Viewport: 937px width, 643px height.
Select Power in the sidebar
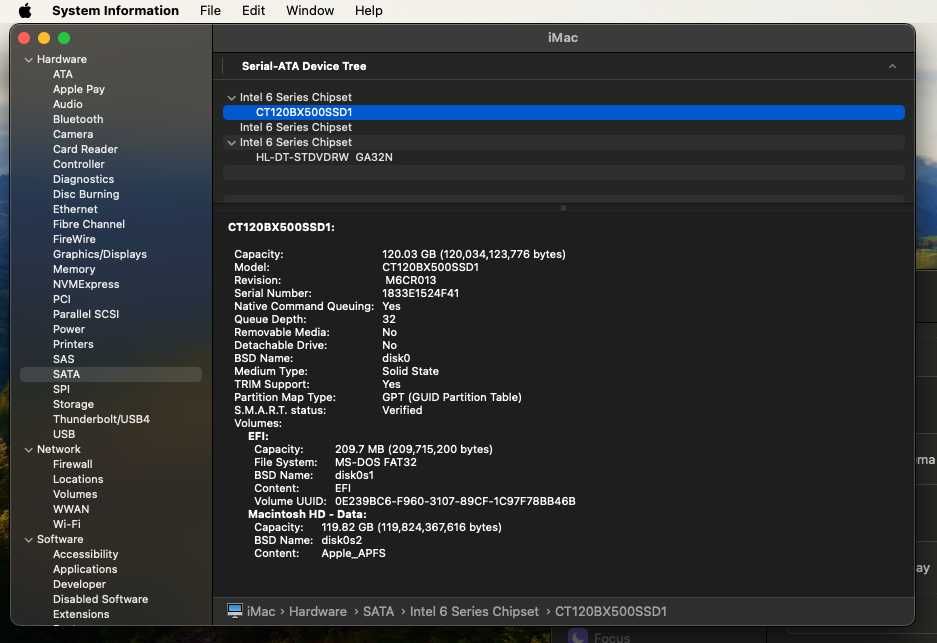69,329
